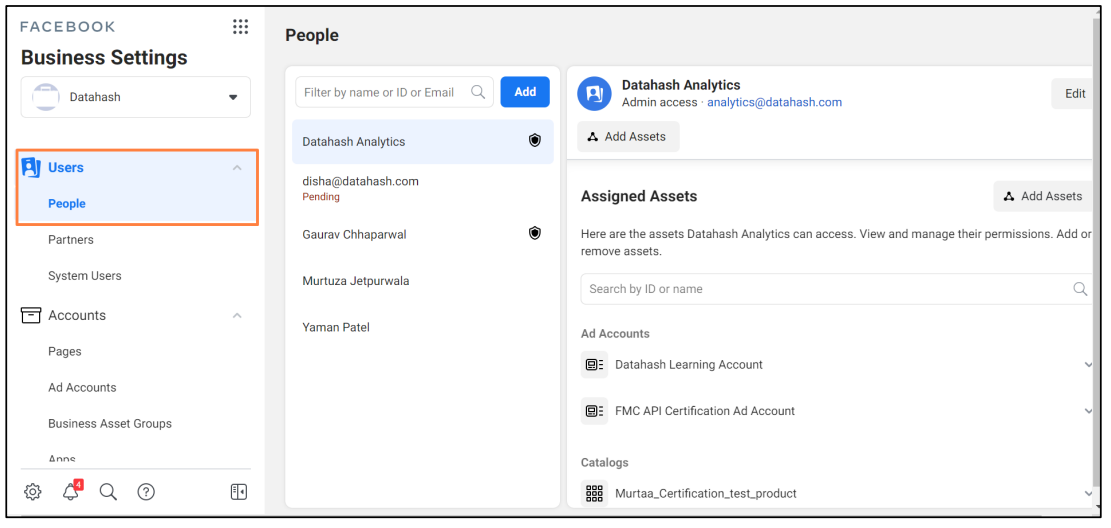The image size is (1111, 528).
Task: Click the blue Add button
Action: 525,92
